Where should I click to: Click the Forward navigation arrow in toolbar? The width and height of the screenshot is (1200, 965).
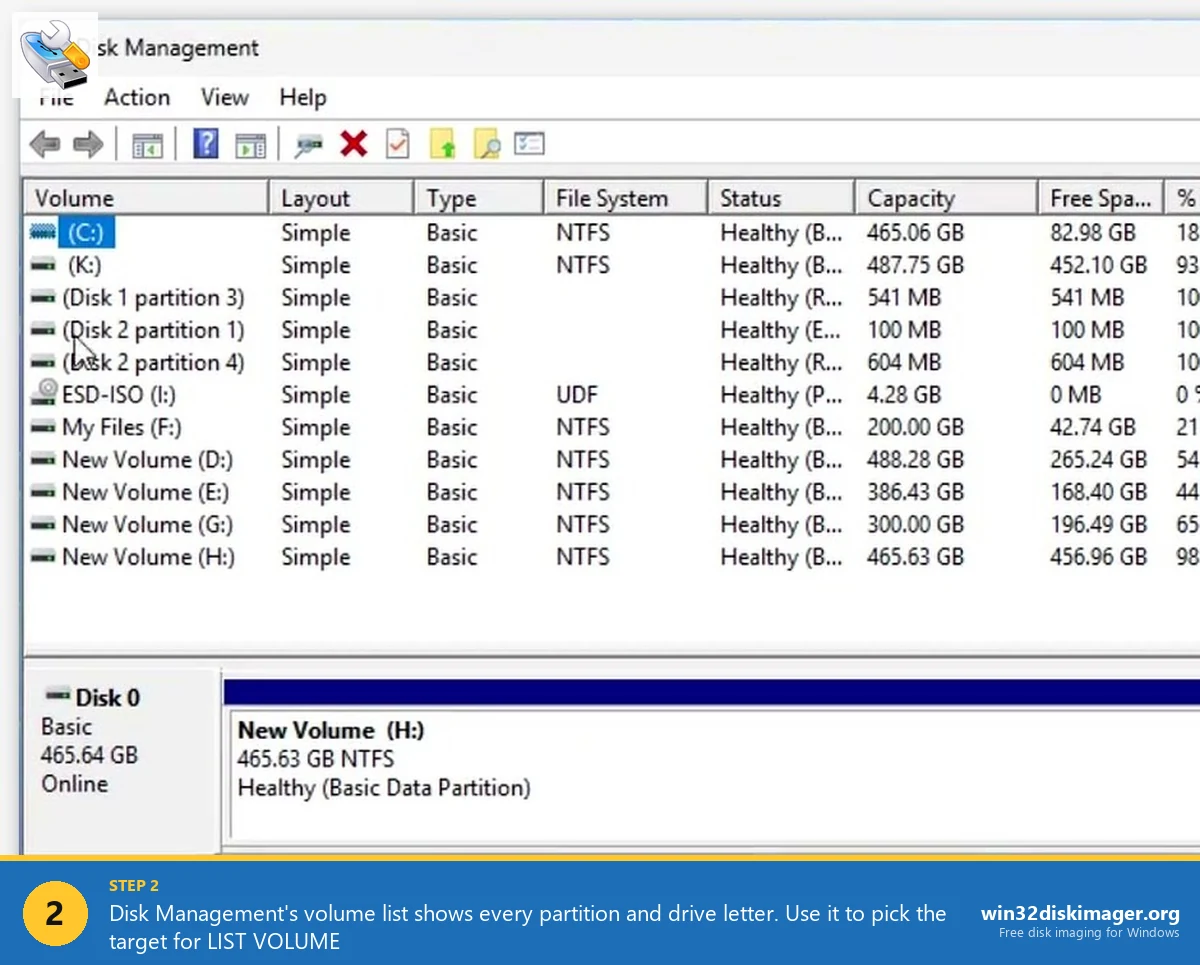88,143
